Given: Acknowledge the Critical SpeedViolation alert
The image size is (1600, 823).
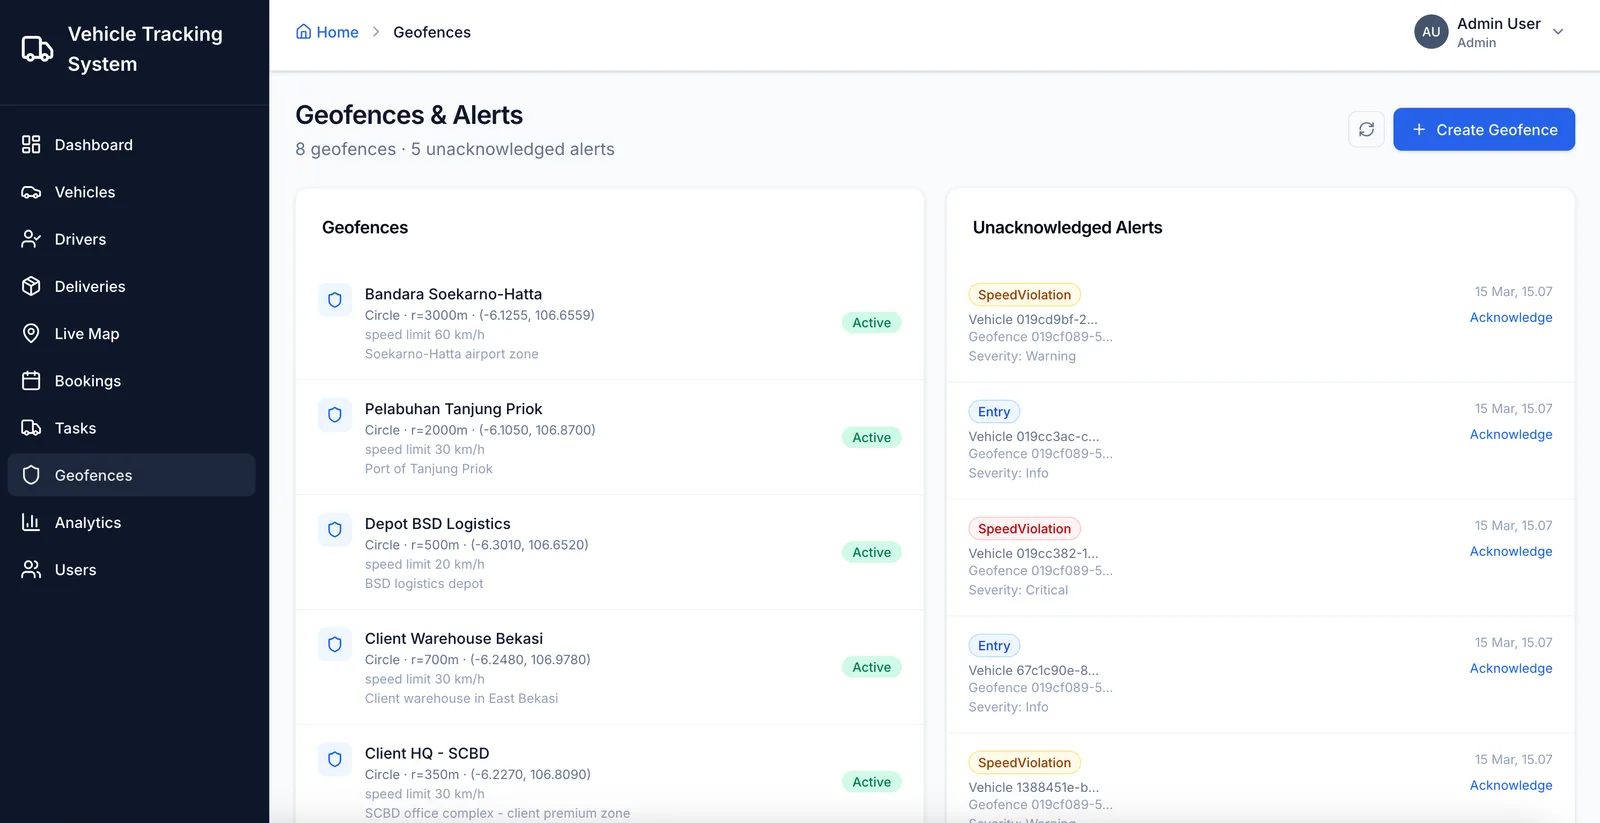Looking at the screenshot, I should pos(1511,552).
